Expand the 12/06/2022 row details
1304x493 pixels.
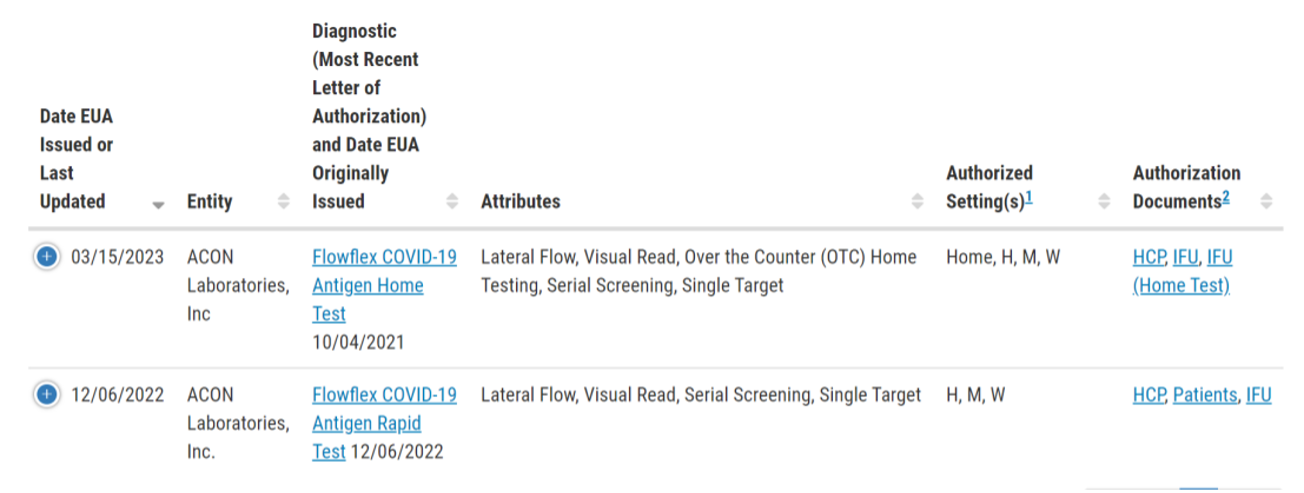(x=46, y=395)
